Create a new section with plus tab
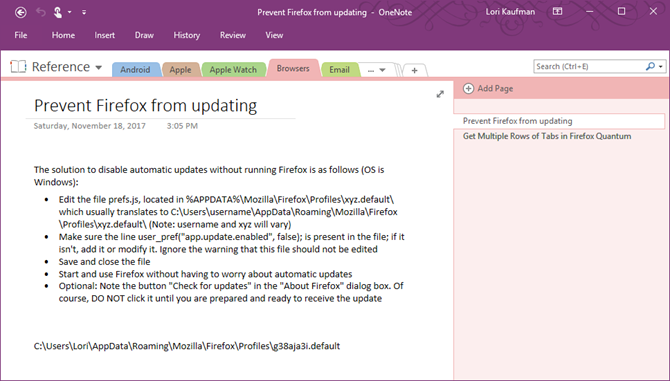This screenshot has width=670, height=381. (414, 70)
